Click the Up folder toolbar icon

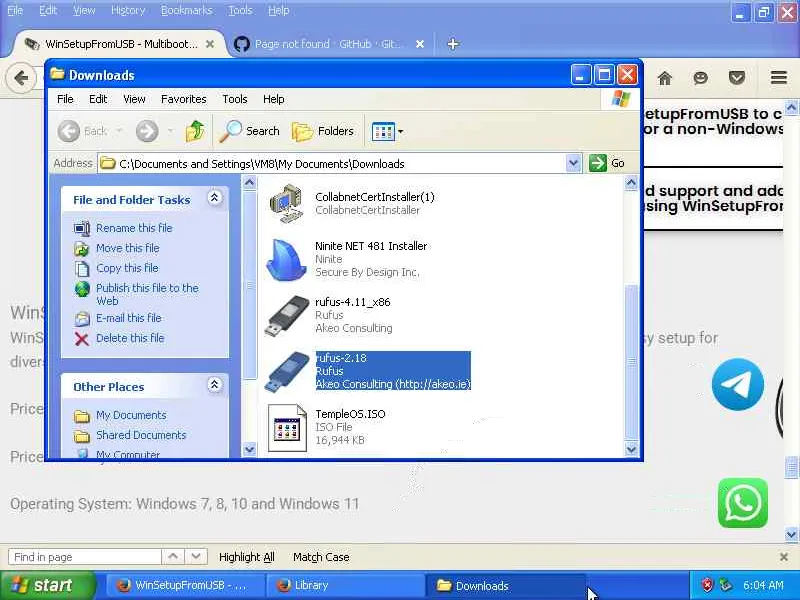195,131
